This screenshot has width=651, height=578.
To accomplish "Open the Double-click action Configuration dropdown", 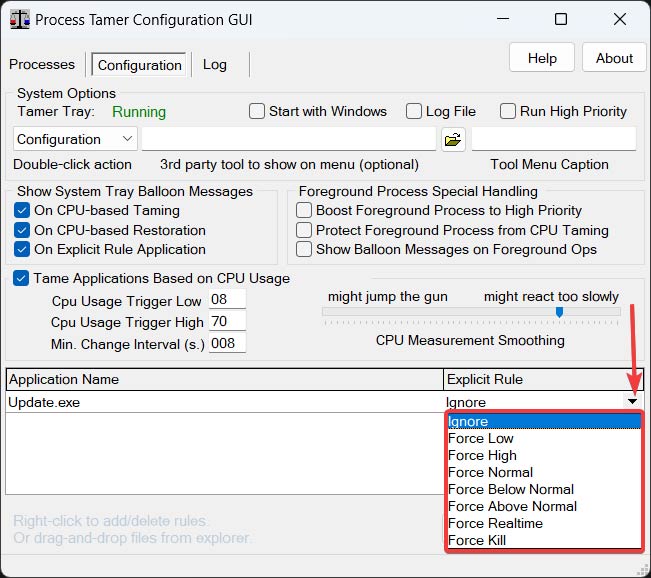I will coord(75,139).
